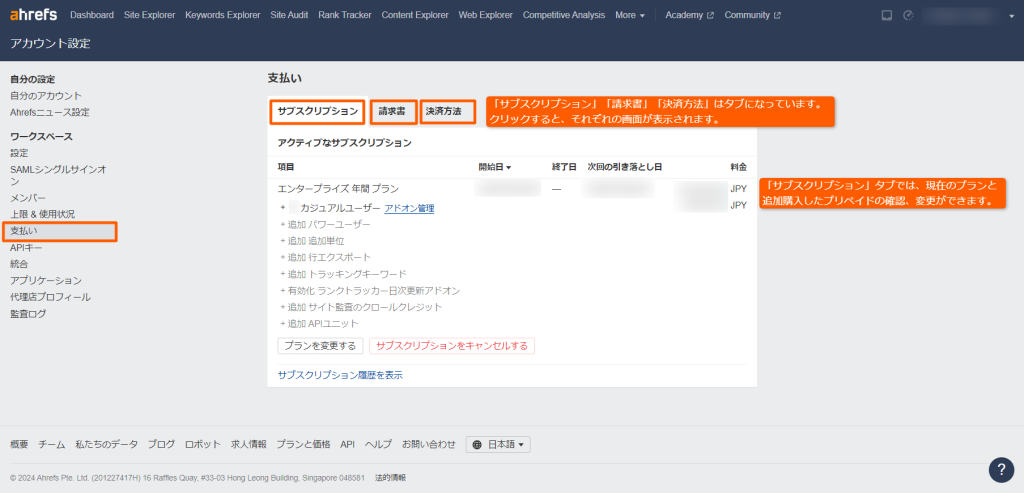The width and height of the screenshot is (1024, 493).
Task: Open Academy external link
Action: (x=689, y=15)
